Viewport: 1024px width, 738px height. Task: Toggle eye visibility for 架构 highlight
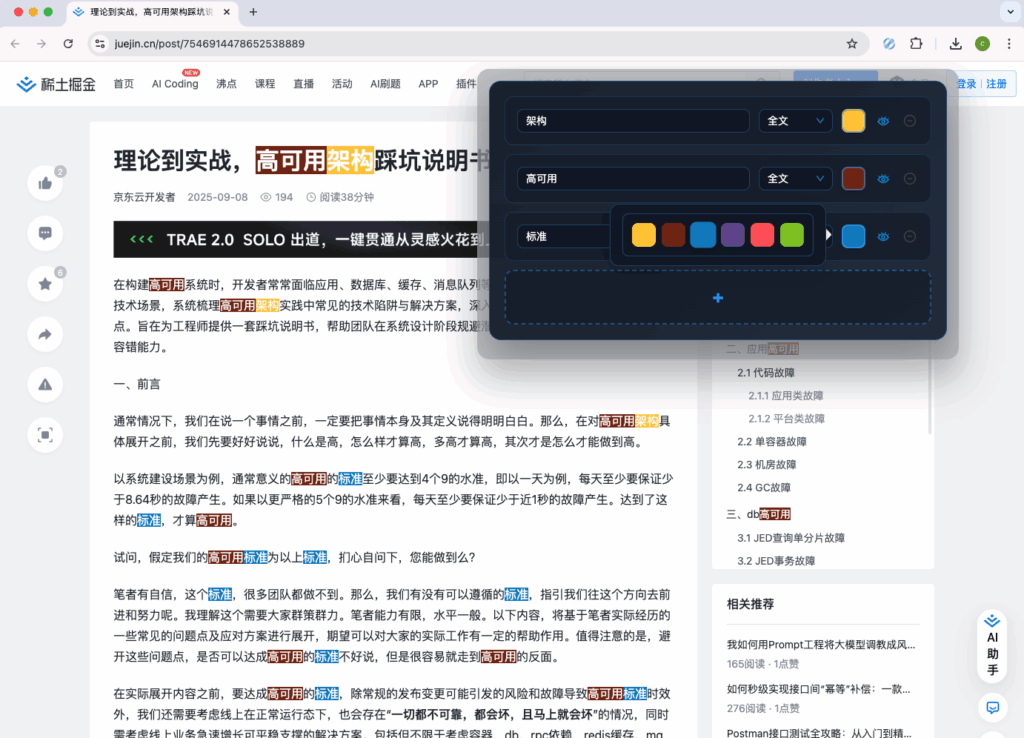click(x=883, y=121)
